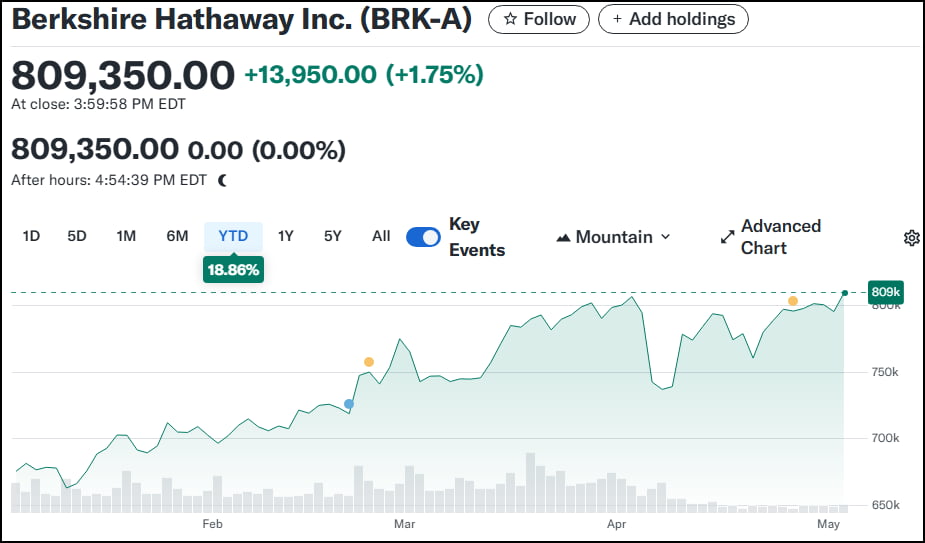Select the 5D time range

tap(77, 237)
